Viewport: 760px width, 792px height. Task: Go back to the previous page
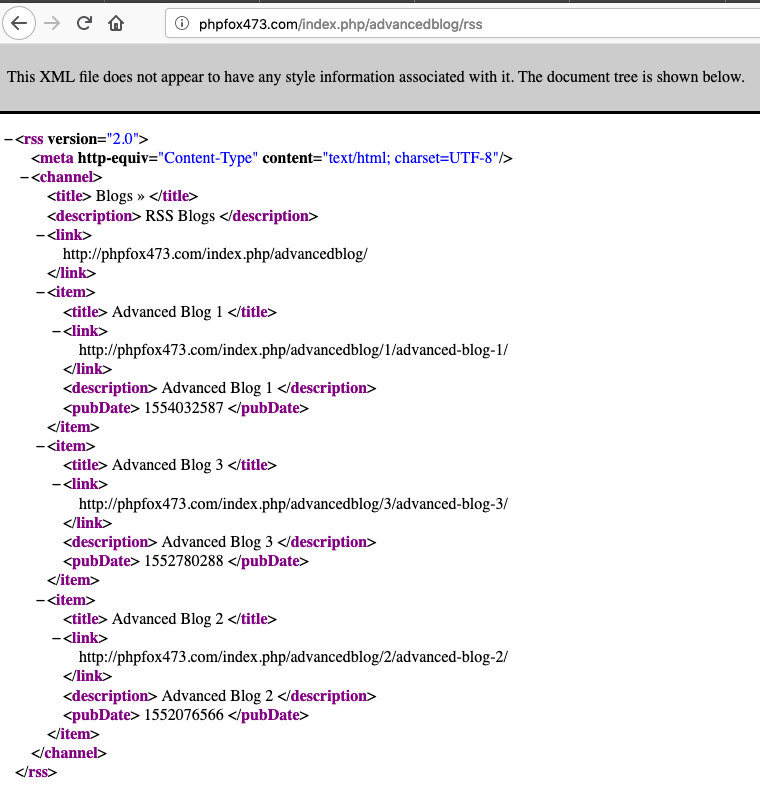tap(19, 23)
